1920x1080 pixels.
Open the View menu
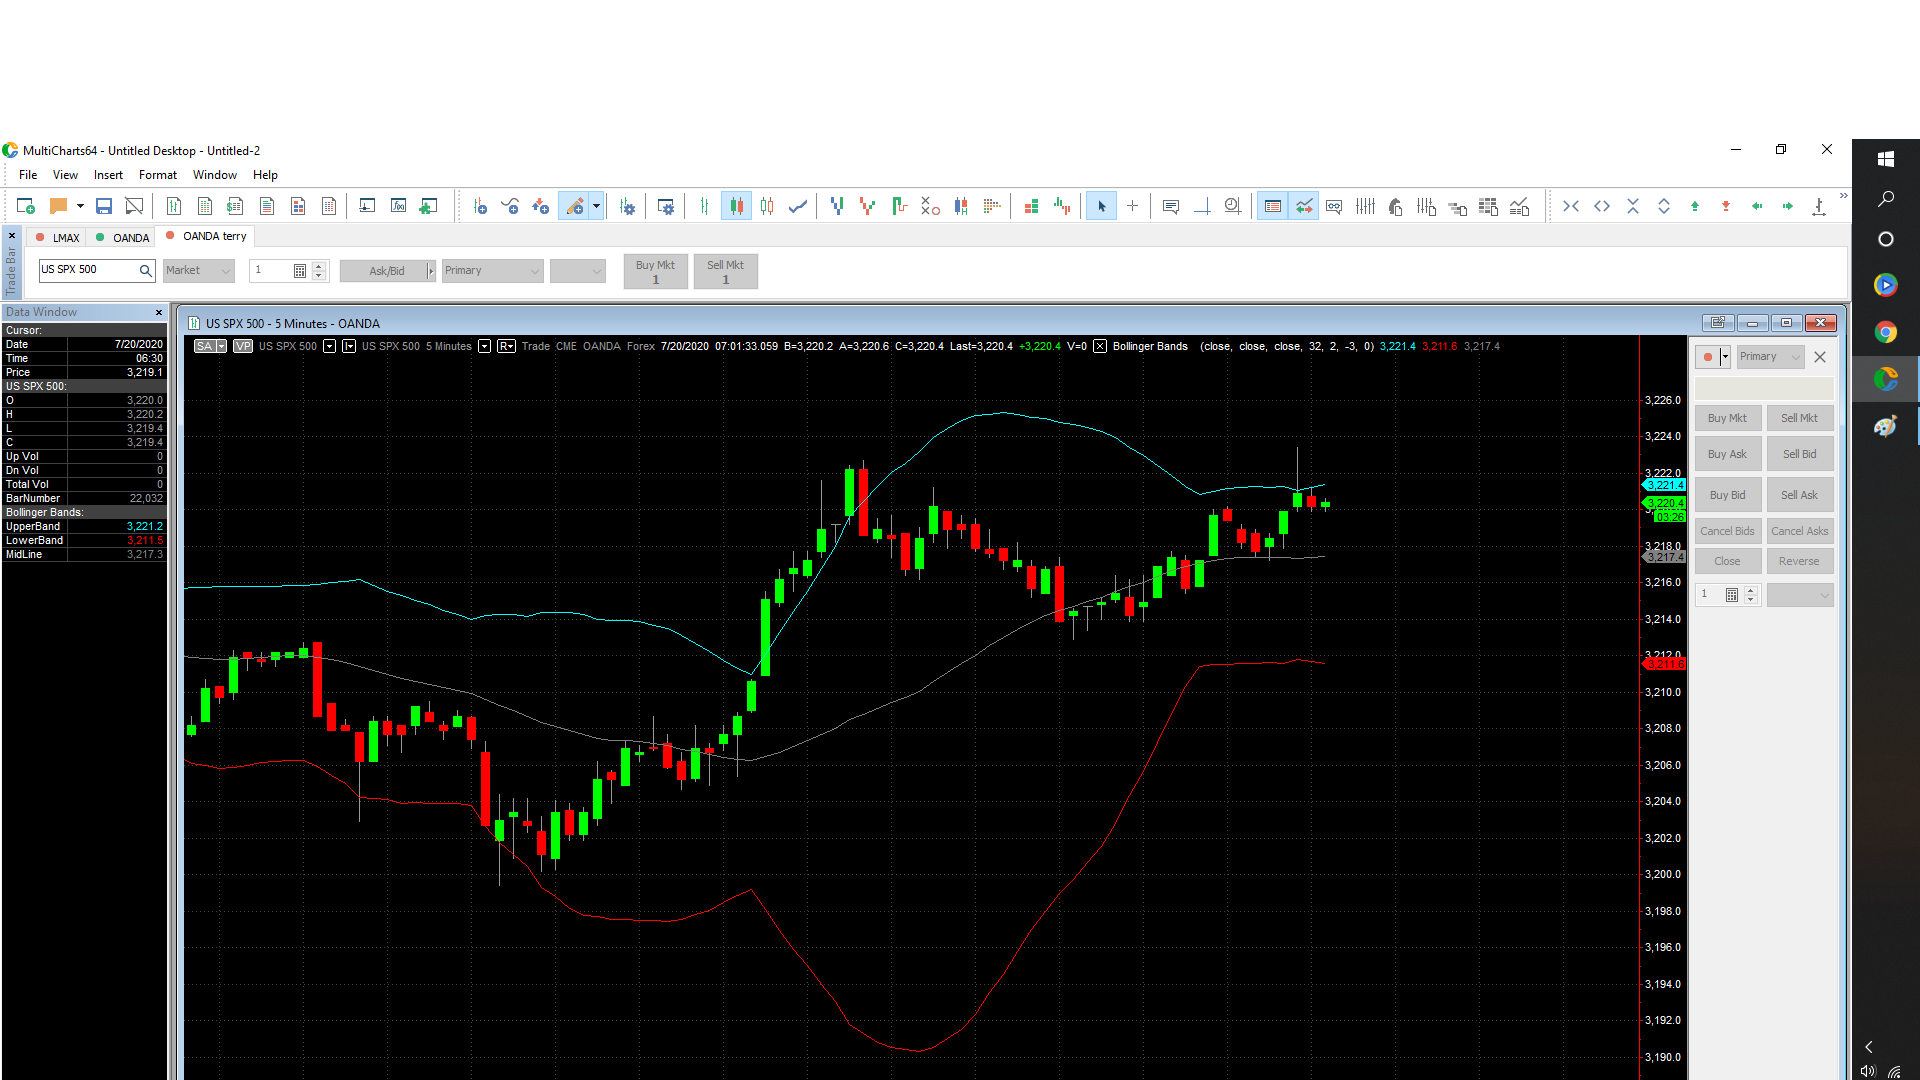(65, 175)
